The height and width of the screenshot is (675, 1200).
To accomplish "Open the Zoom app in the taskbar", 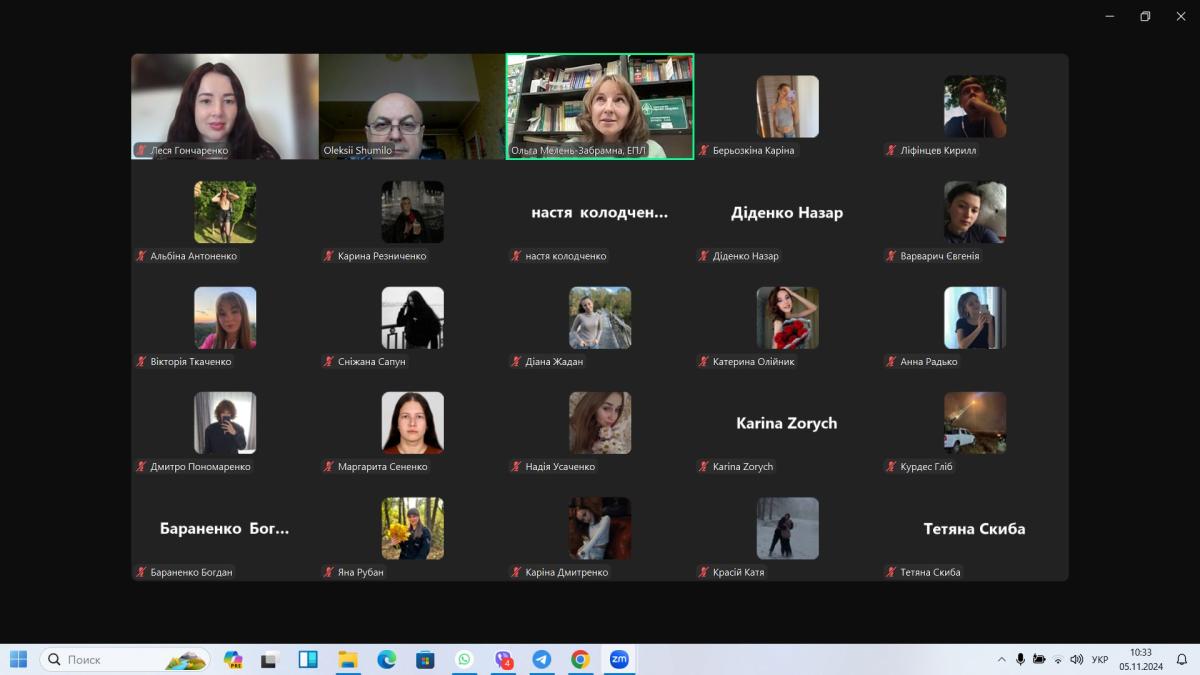I will 619,660.
